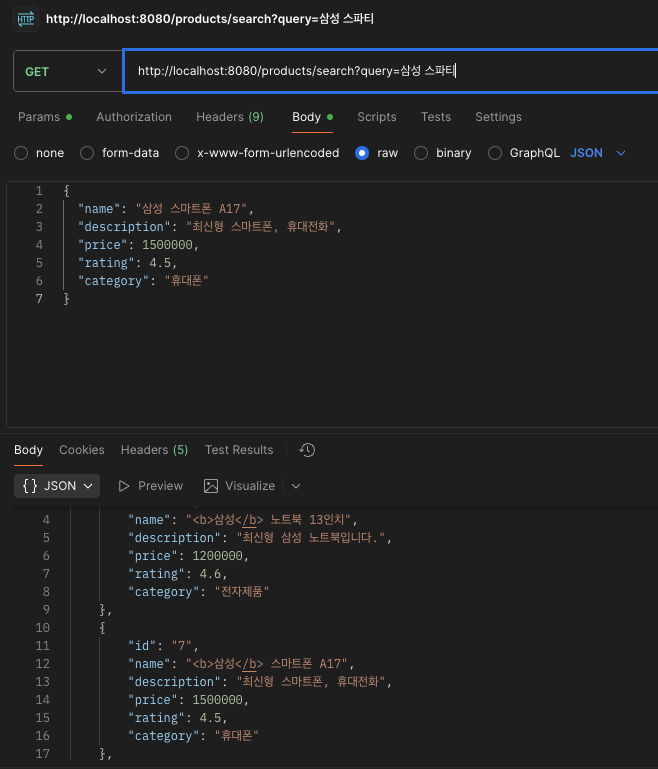The image size is (658, 769).
Task: Click the "description" line in request body
Action: tap(209, 227)
